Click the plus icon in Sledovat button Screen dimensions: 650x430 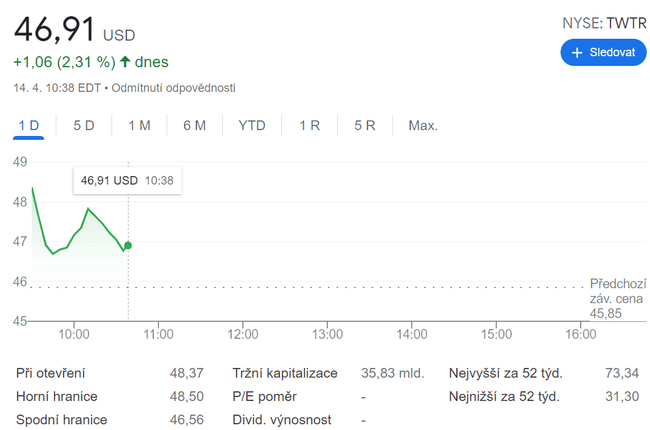577,52
